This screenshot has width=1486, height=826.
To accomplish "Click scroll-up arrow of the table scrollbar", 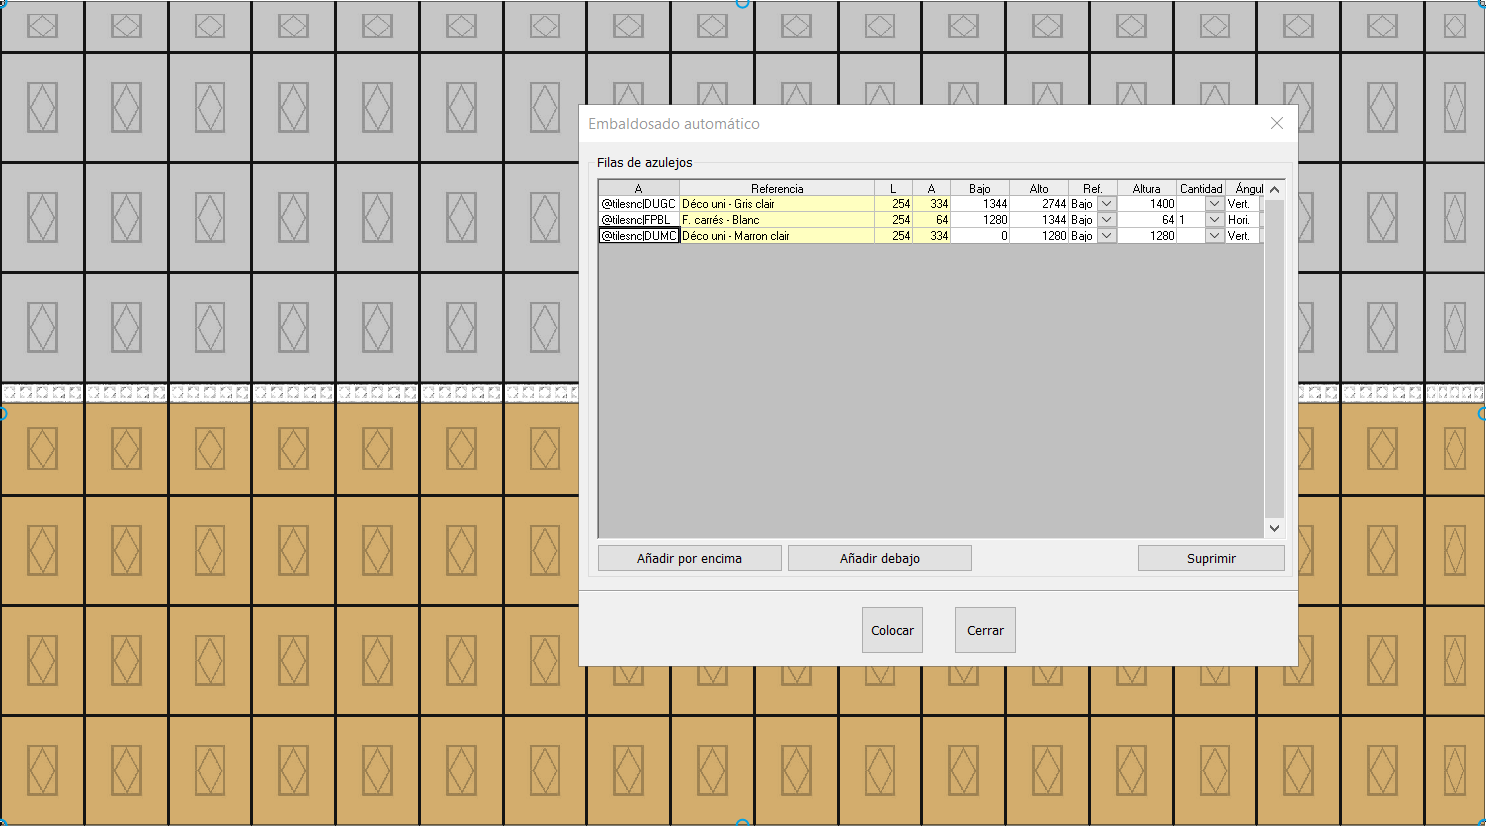I will (x=1274, y=189).
